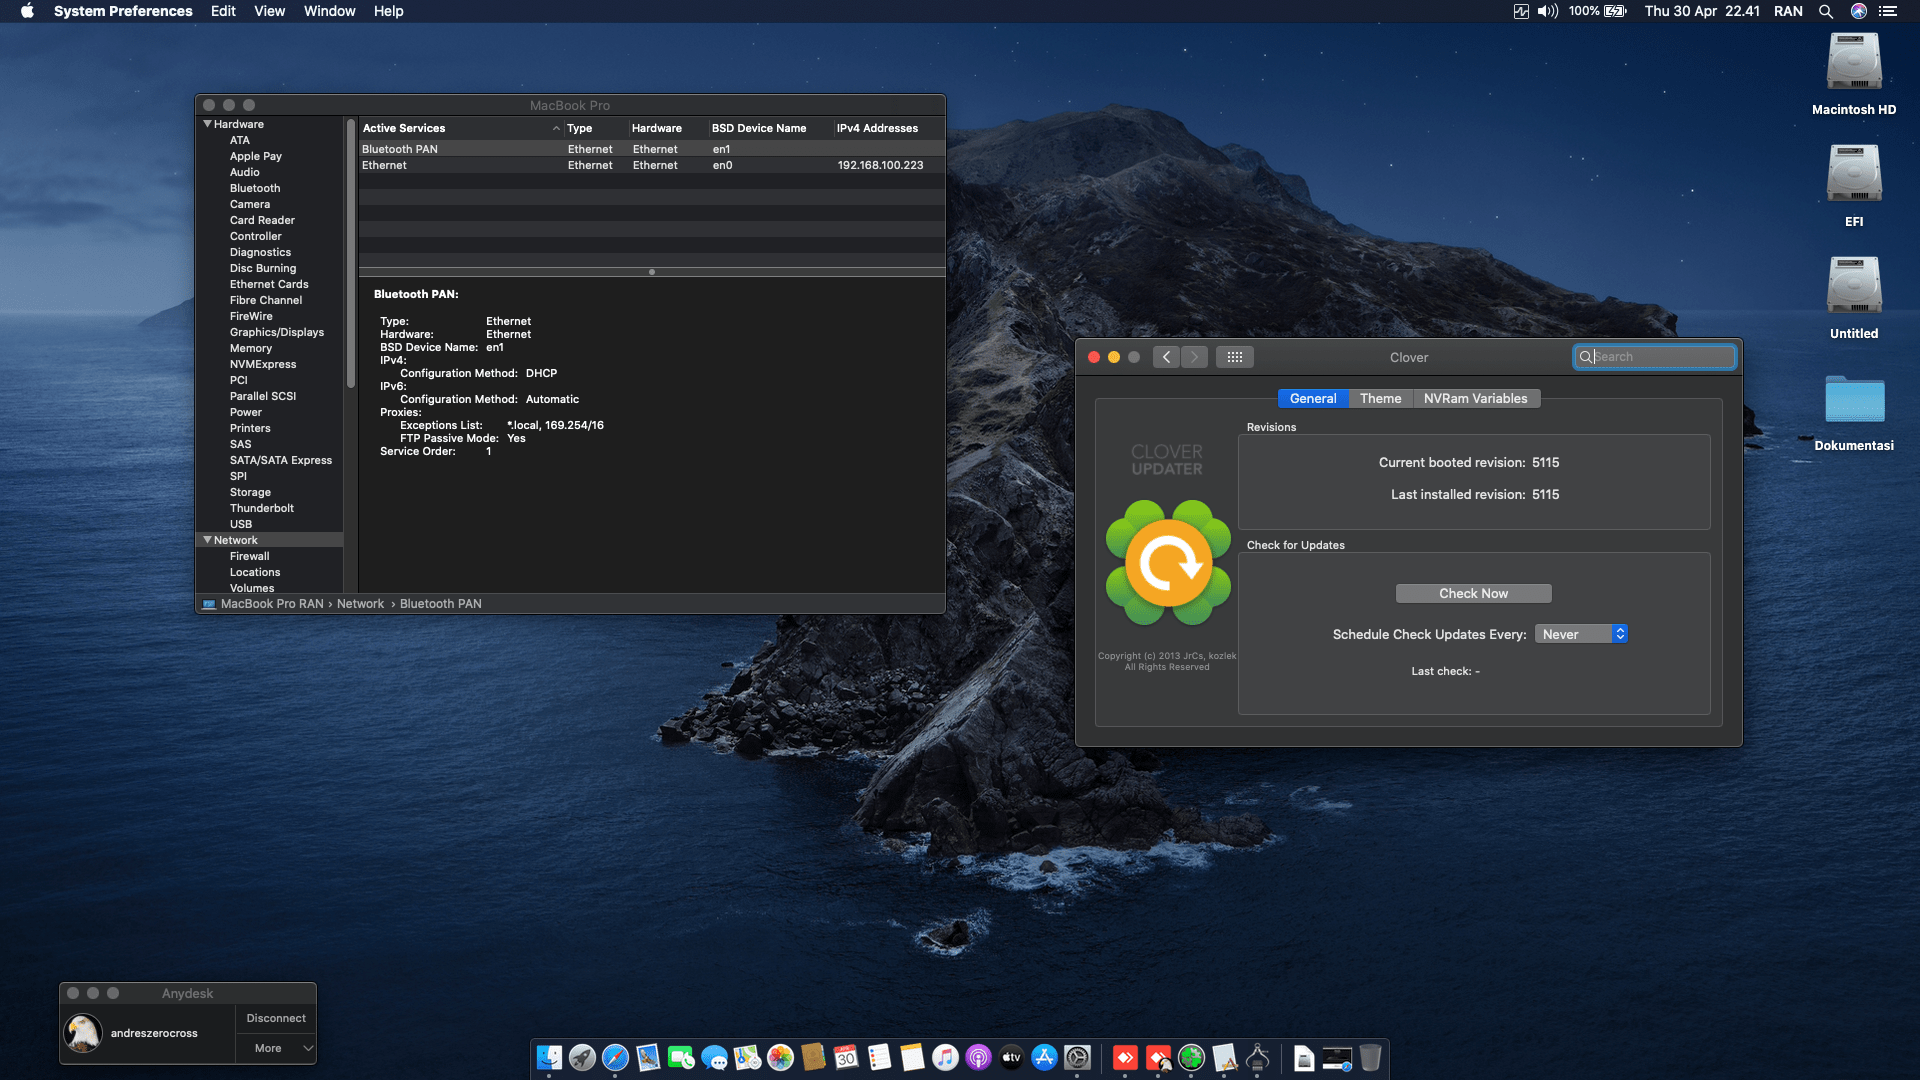The height and width of the screenshot is (1080, 1920).
Task: Open Finder from the dock
Action: pos(549,1057)
